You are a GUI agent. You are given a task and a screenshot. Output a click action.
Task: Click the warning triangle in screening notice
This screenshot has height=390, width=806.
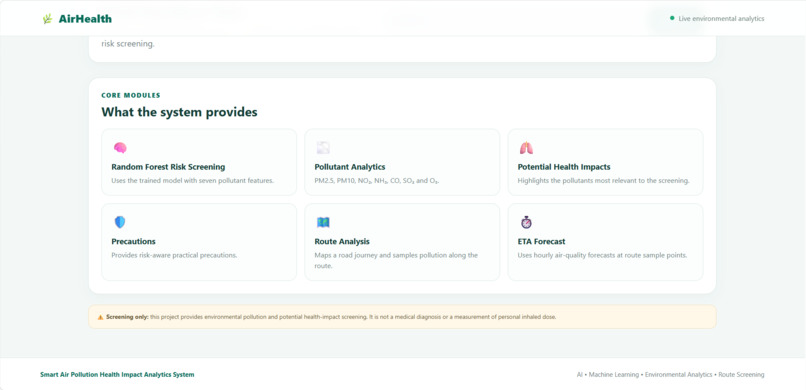pyautogui.click(x=100, y=317)
